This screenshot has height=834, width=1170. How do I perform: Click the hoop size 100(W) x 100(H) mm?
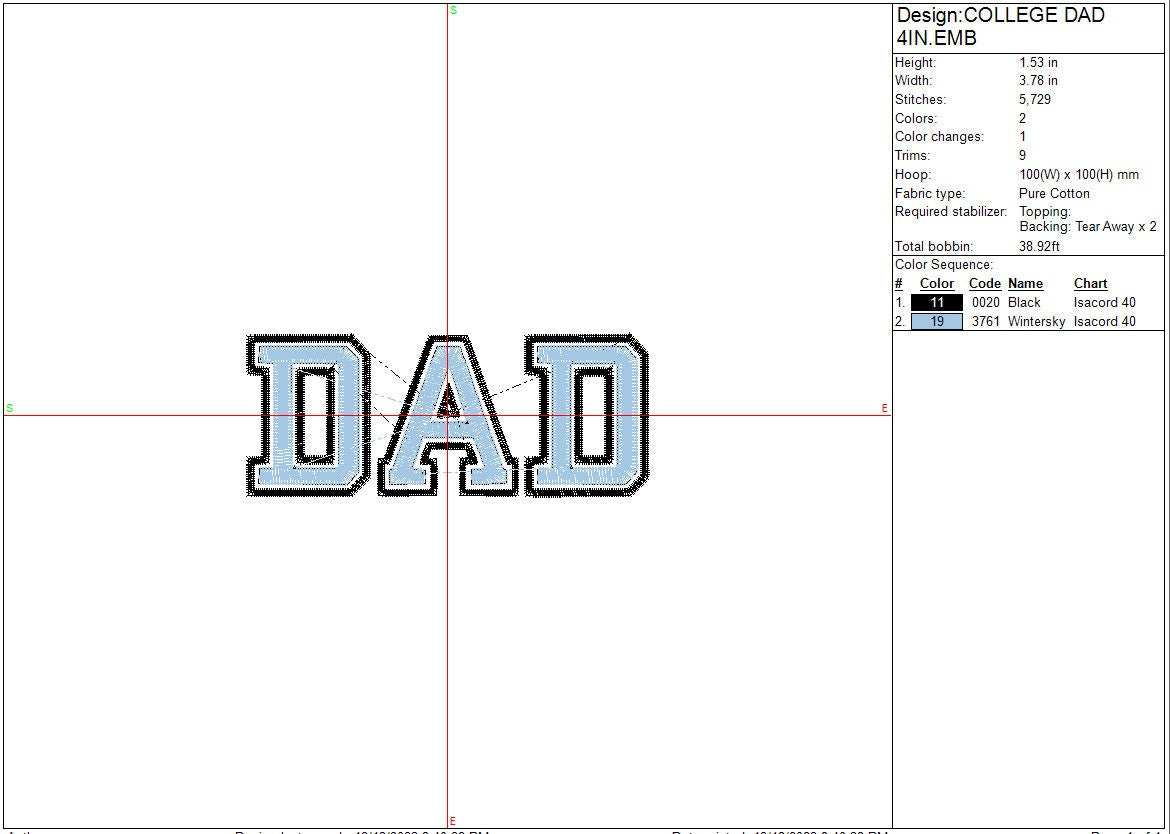(1078, 174)
